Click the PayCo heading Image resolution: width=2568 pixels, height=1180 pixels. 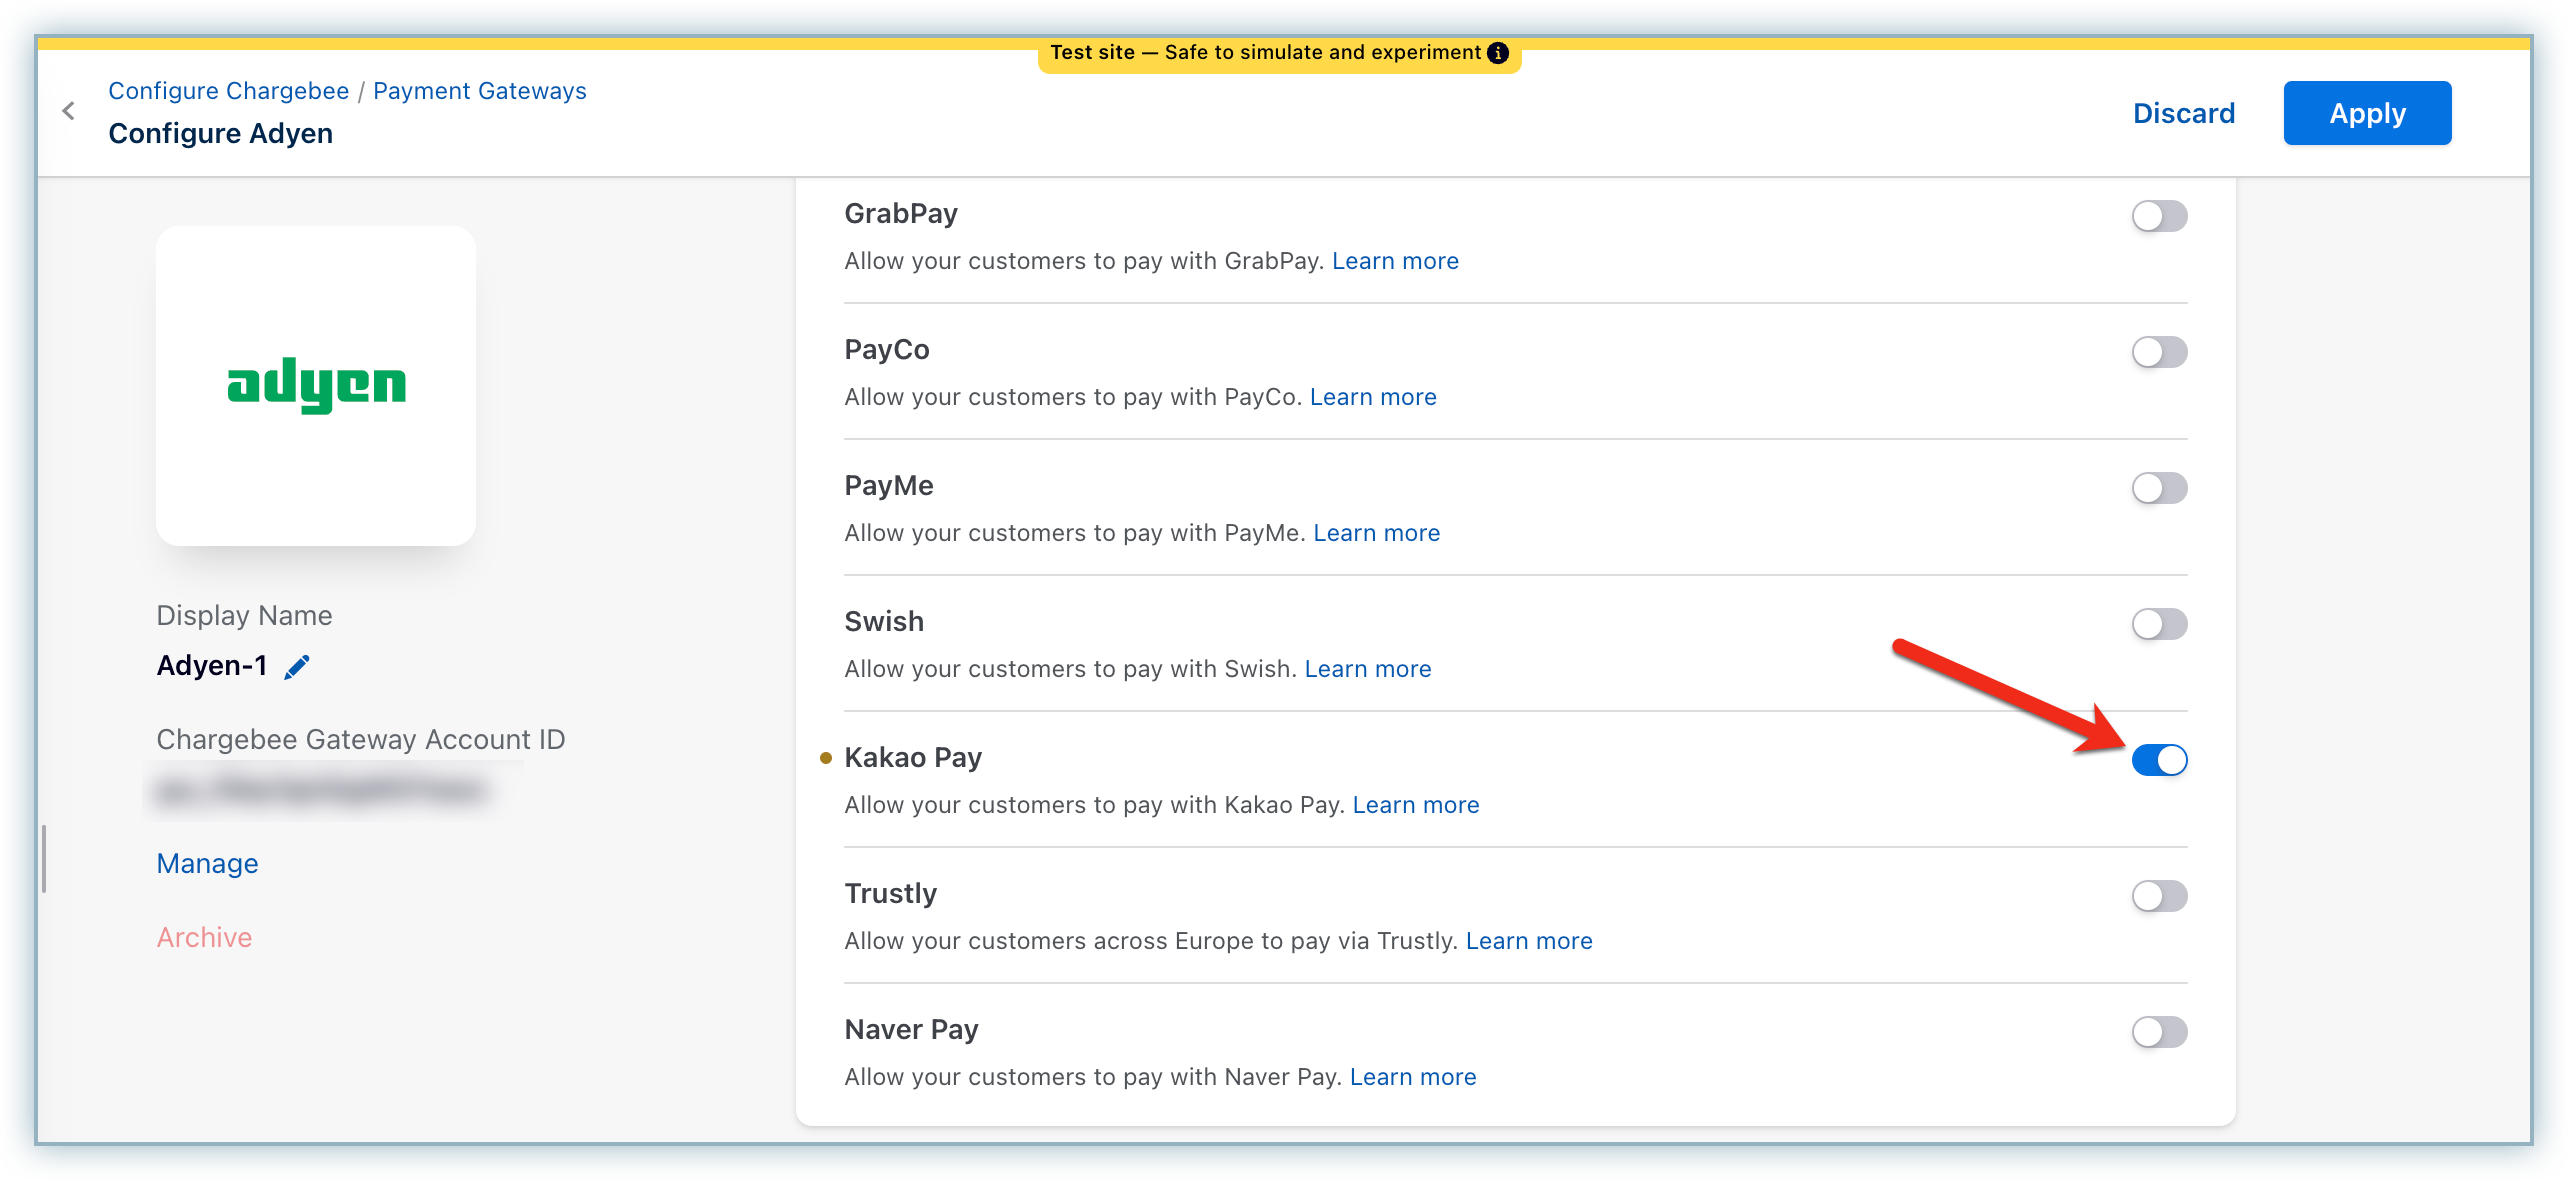pyautogui.click(x=887, y=350)
